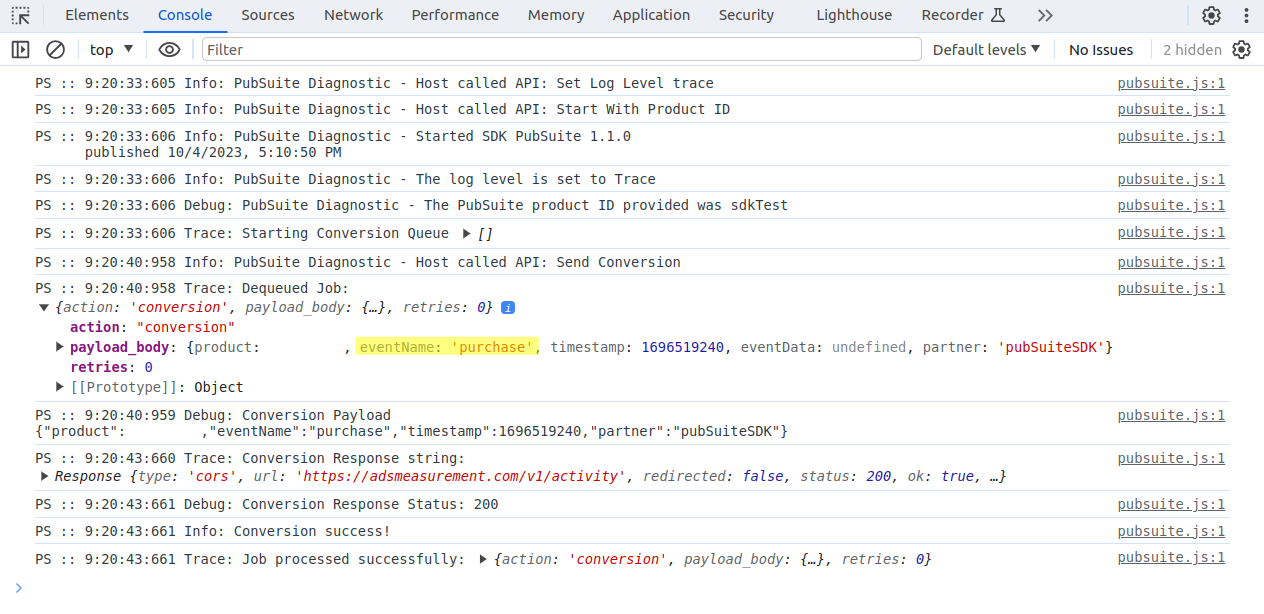Open pubsuite.js:1 link for Conversion success
This screenshot has height=614, width=1264.
coord(1171,531)
